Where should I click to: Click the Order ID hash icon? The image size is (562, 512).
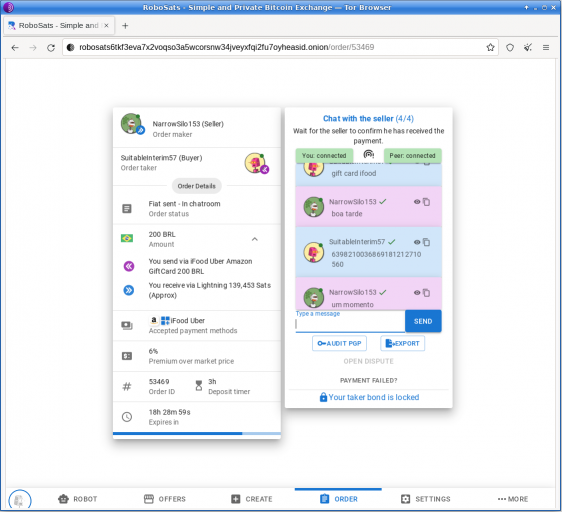pos(127,387)
